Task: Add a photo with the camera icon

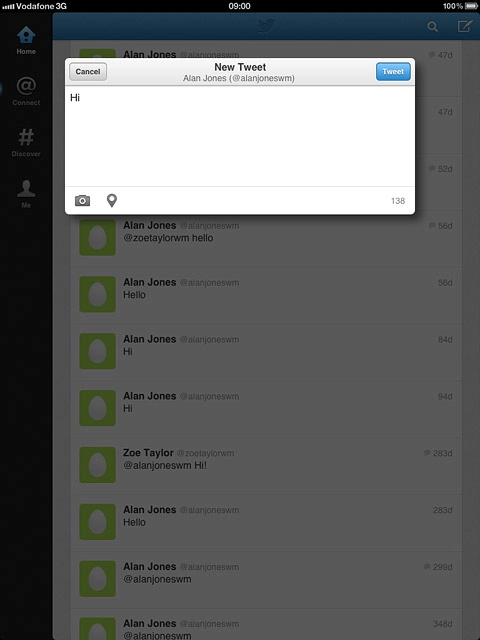Action: point(82,200)
